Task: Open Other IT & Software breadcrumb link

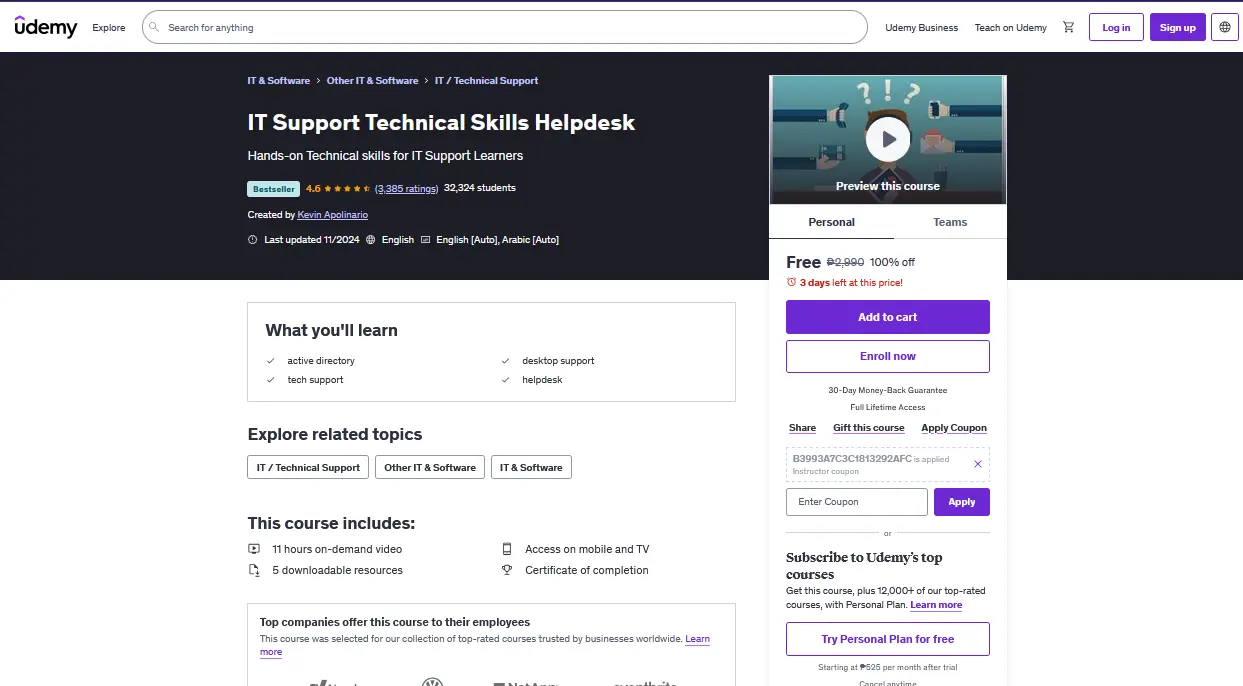Action: [372, 81]
